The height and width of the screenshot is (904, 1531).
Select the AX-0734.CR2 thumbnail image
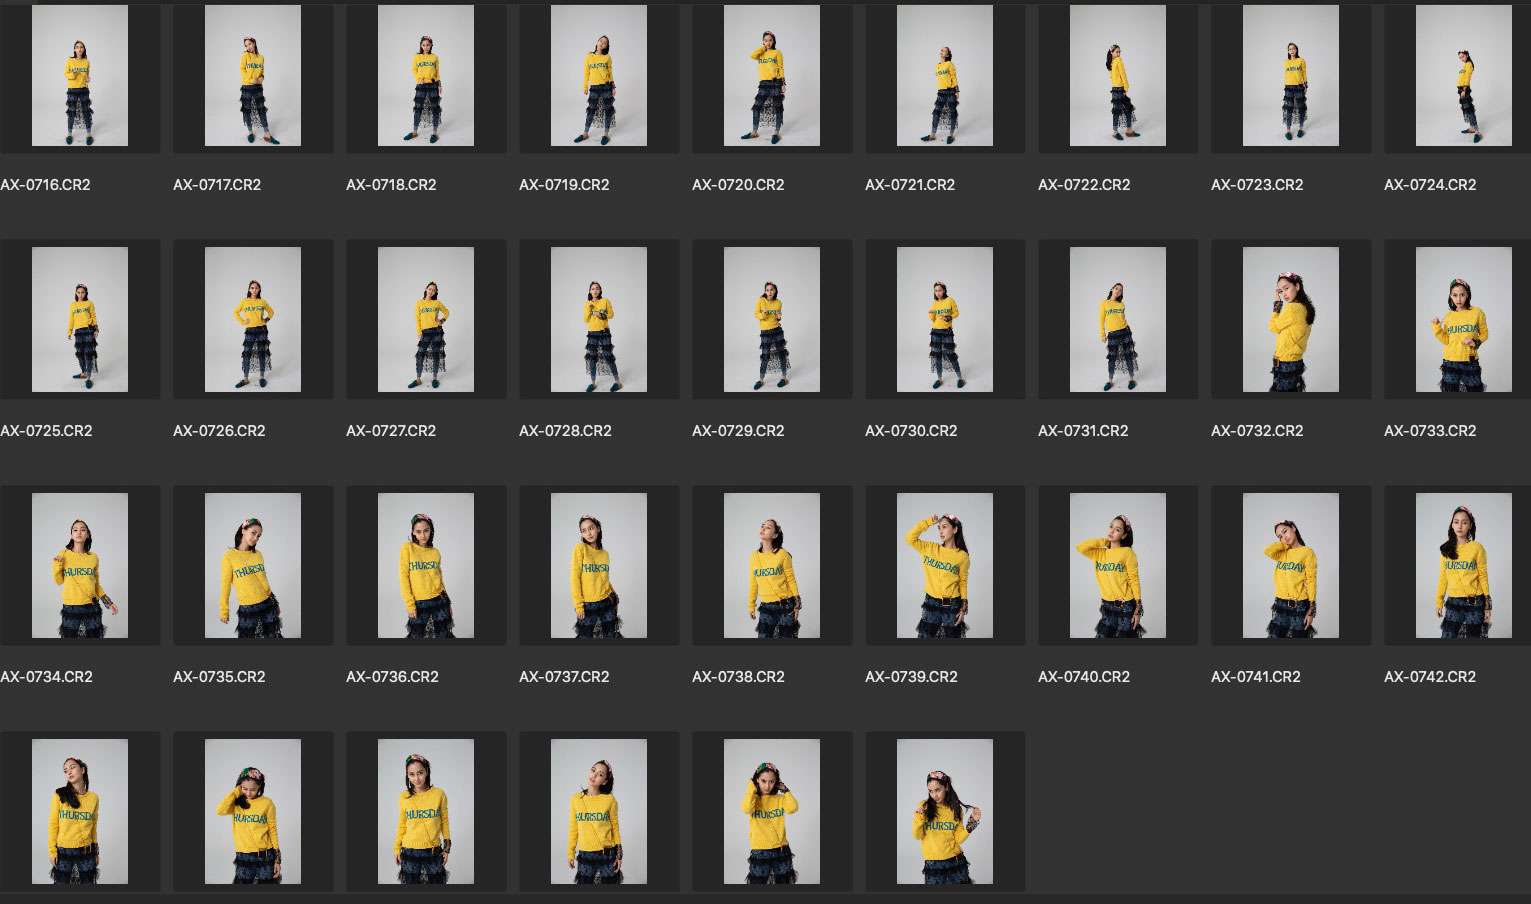80,565
